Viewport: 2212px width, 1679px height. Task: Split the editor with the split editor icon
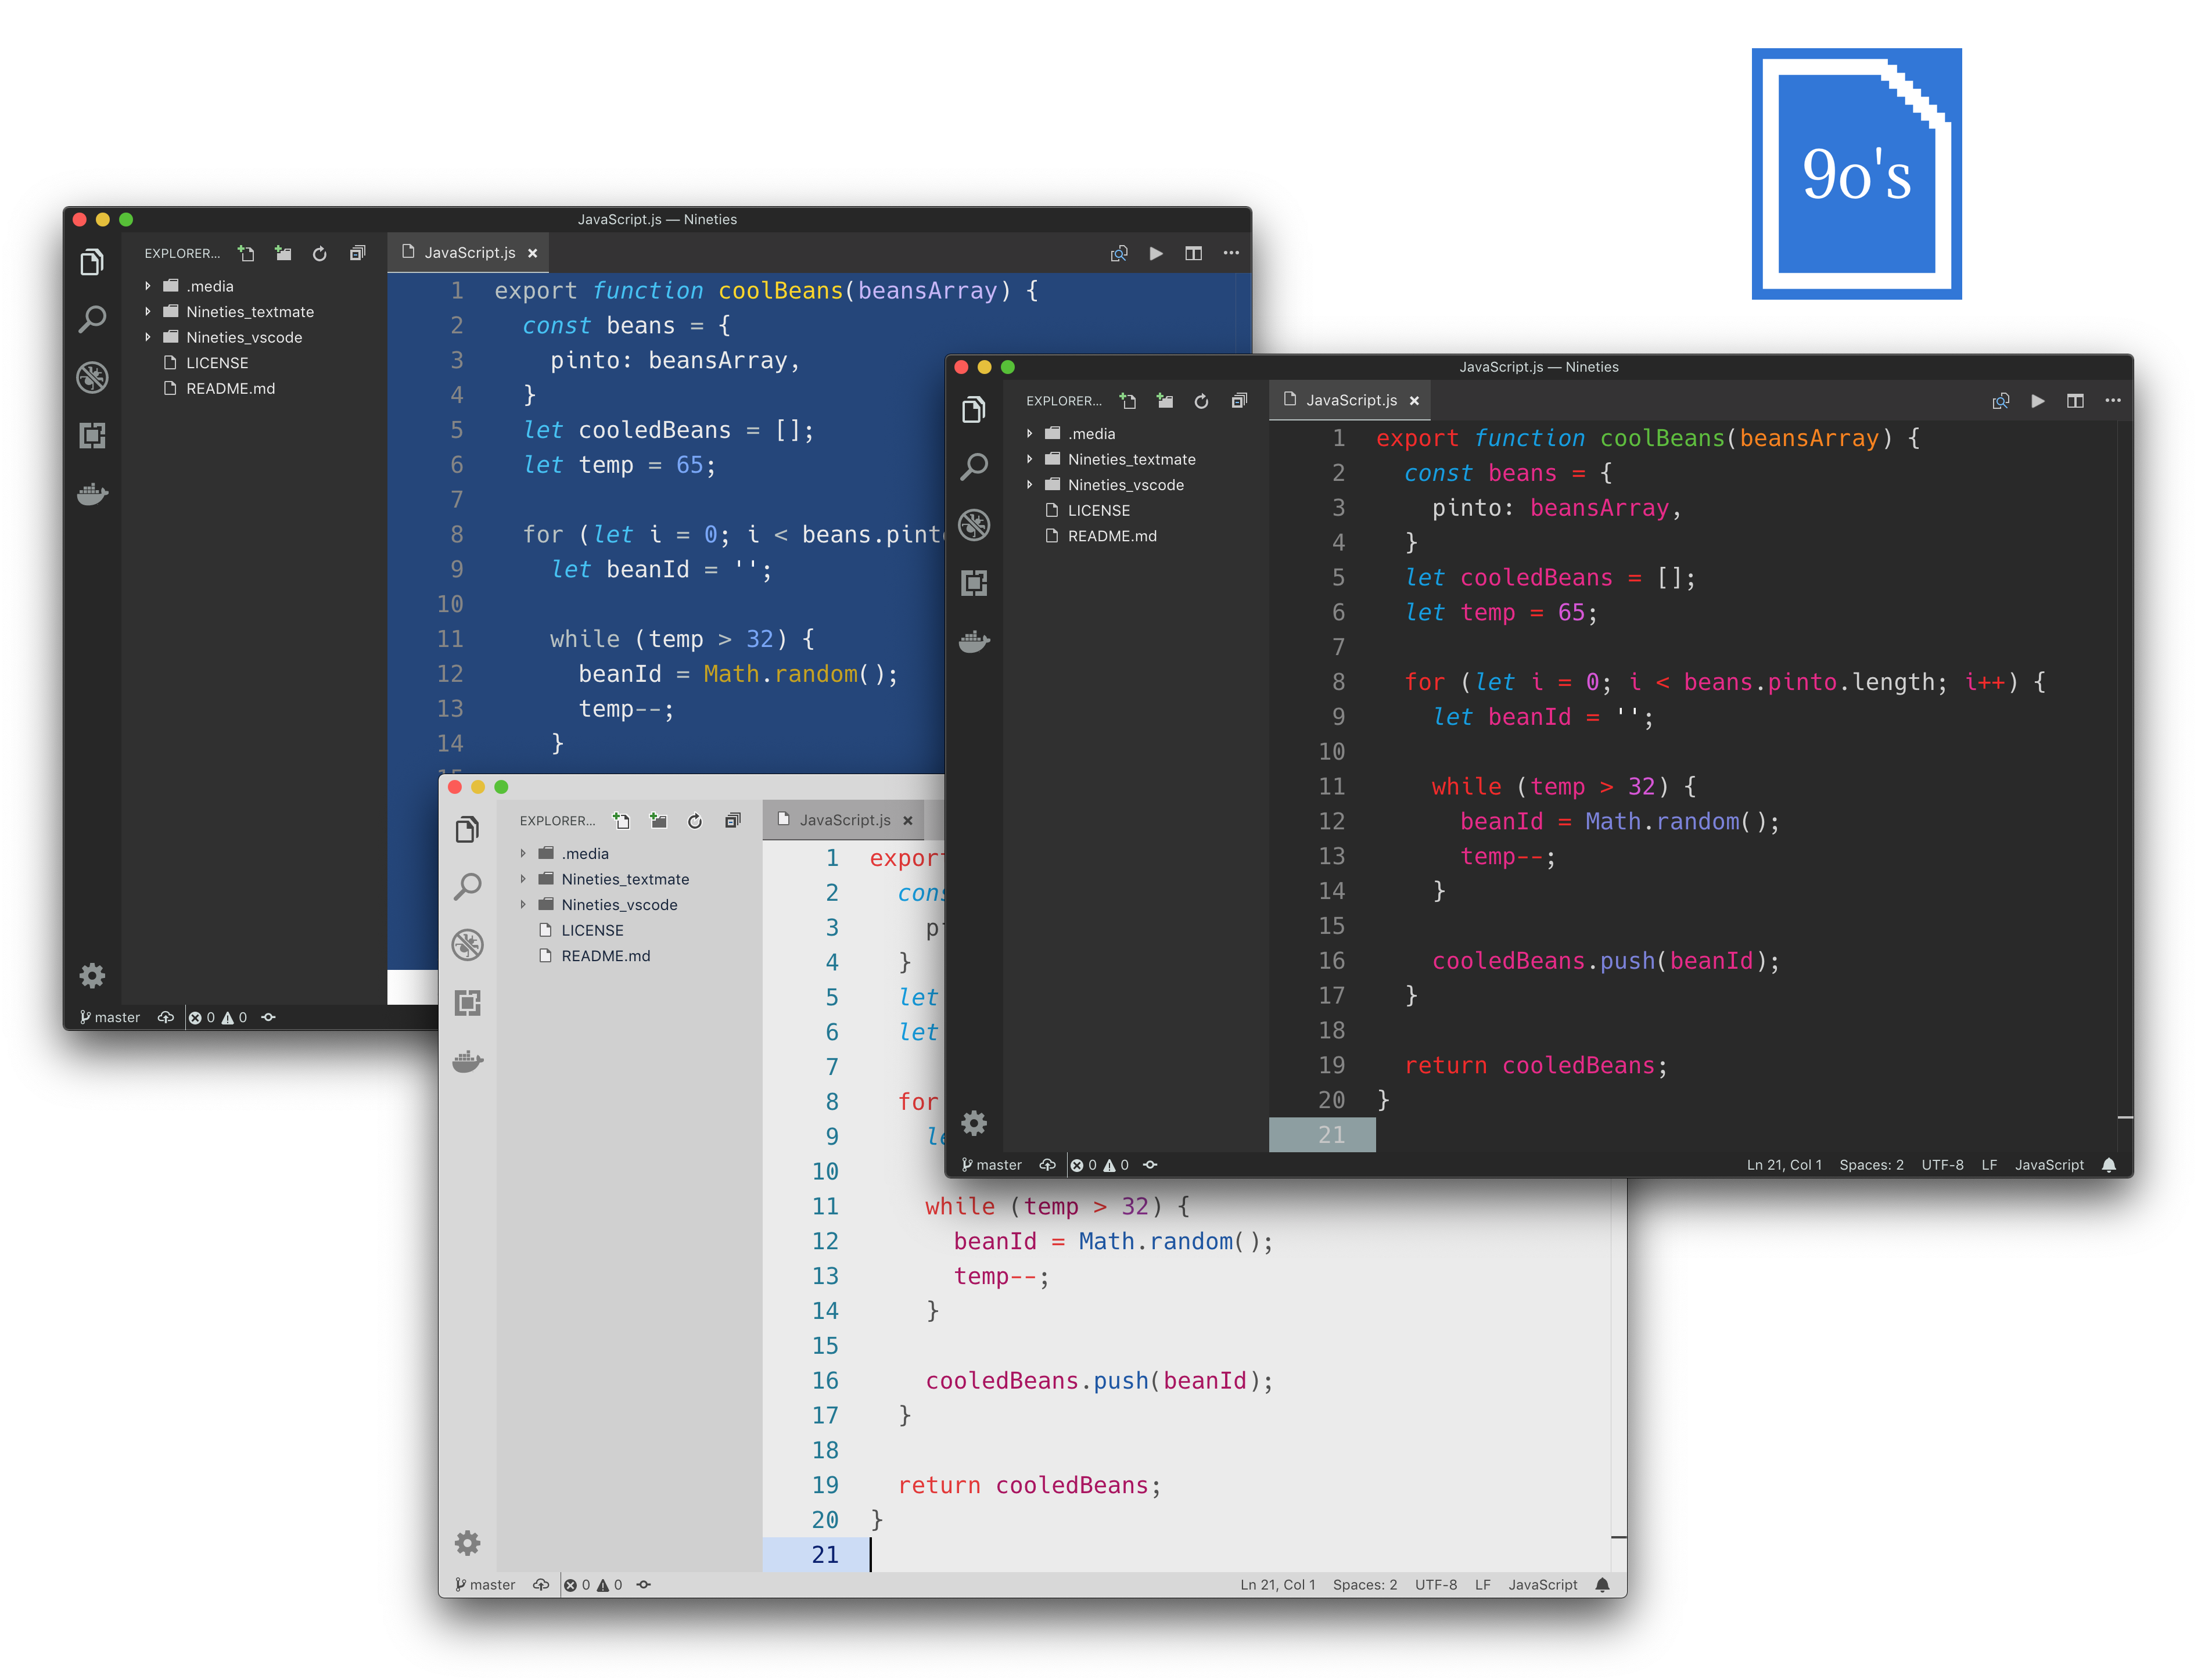tap(2075, 400)
